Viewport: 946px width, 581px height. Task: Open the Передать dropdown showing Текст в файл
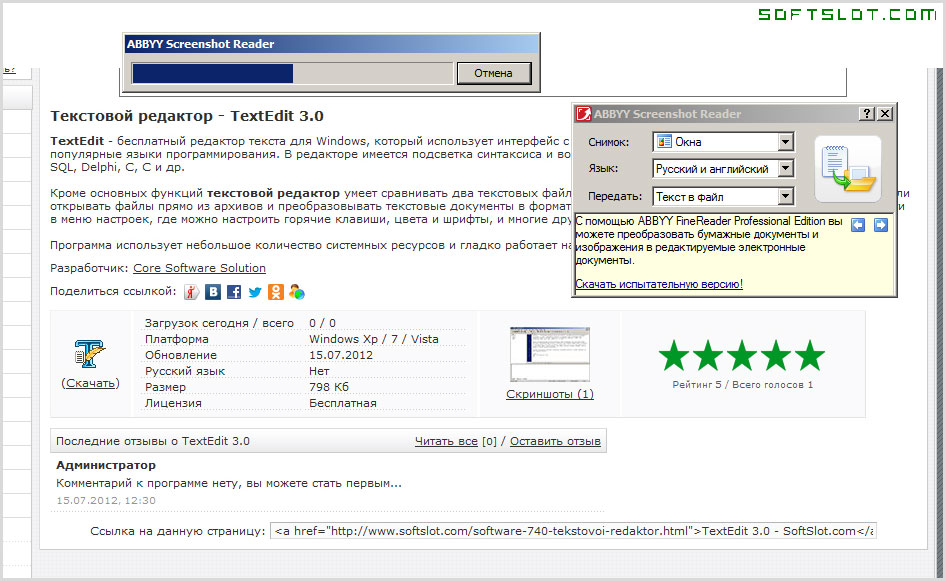point(723,196)
